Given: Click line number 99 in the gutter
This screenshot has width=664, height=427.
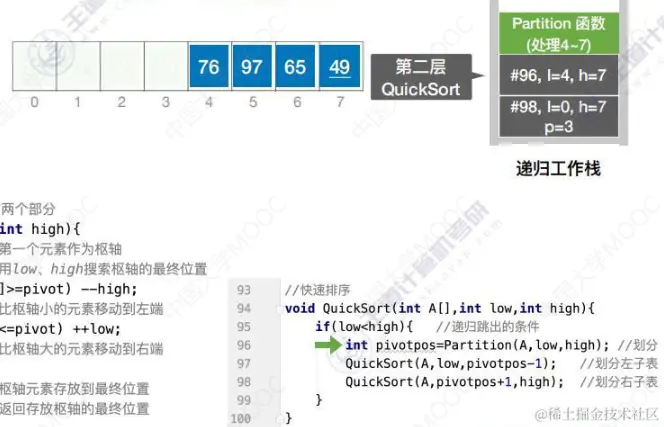Looking at the screenshot, I should 244,400.
